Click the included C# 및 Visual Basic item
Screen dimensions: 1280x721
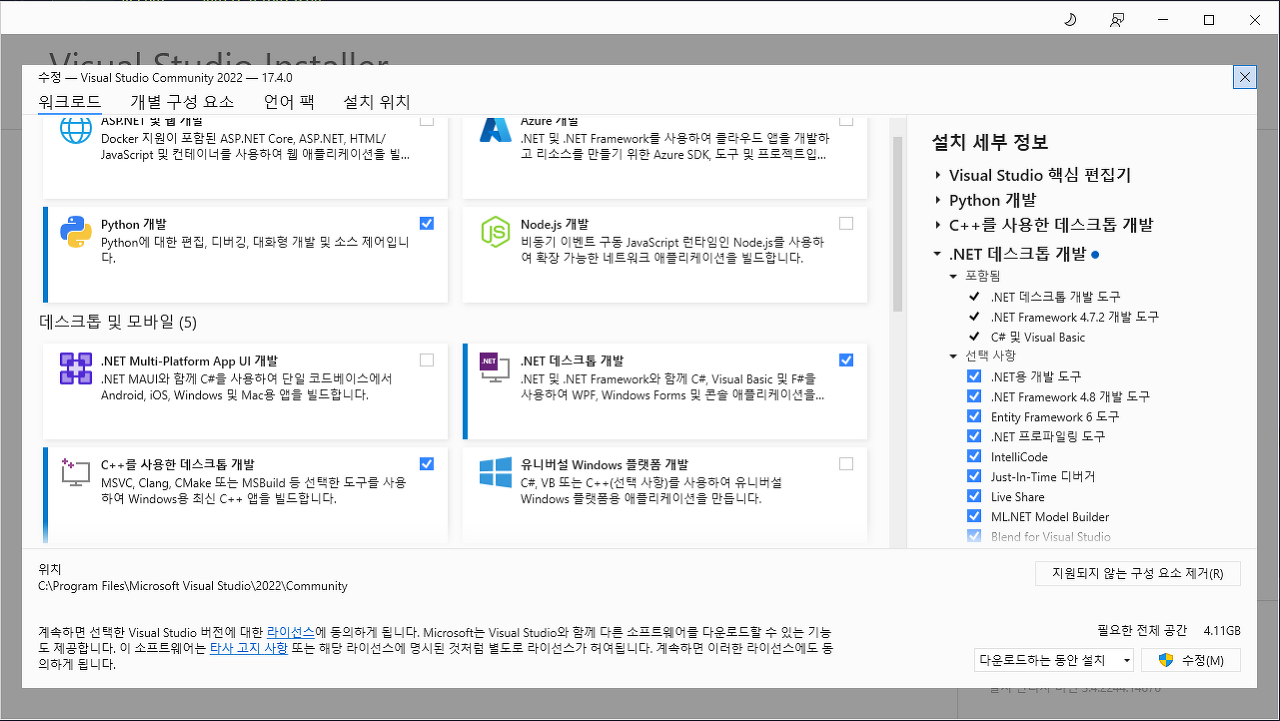1037,337
